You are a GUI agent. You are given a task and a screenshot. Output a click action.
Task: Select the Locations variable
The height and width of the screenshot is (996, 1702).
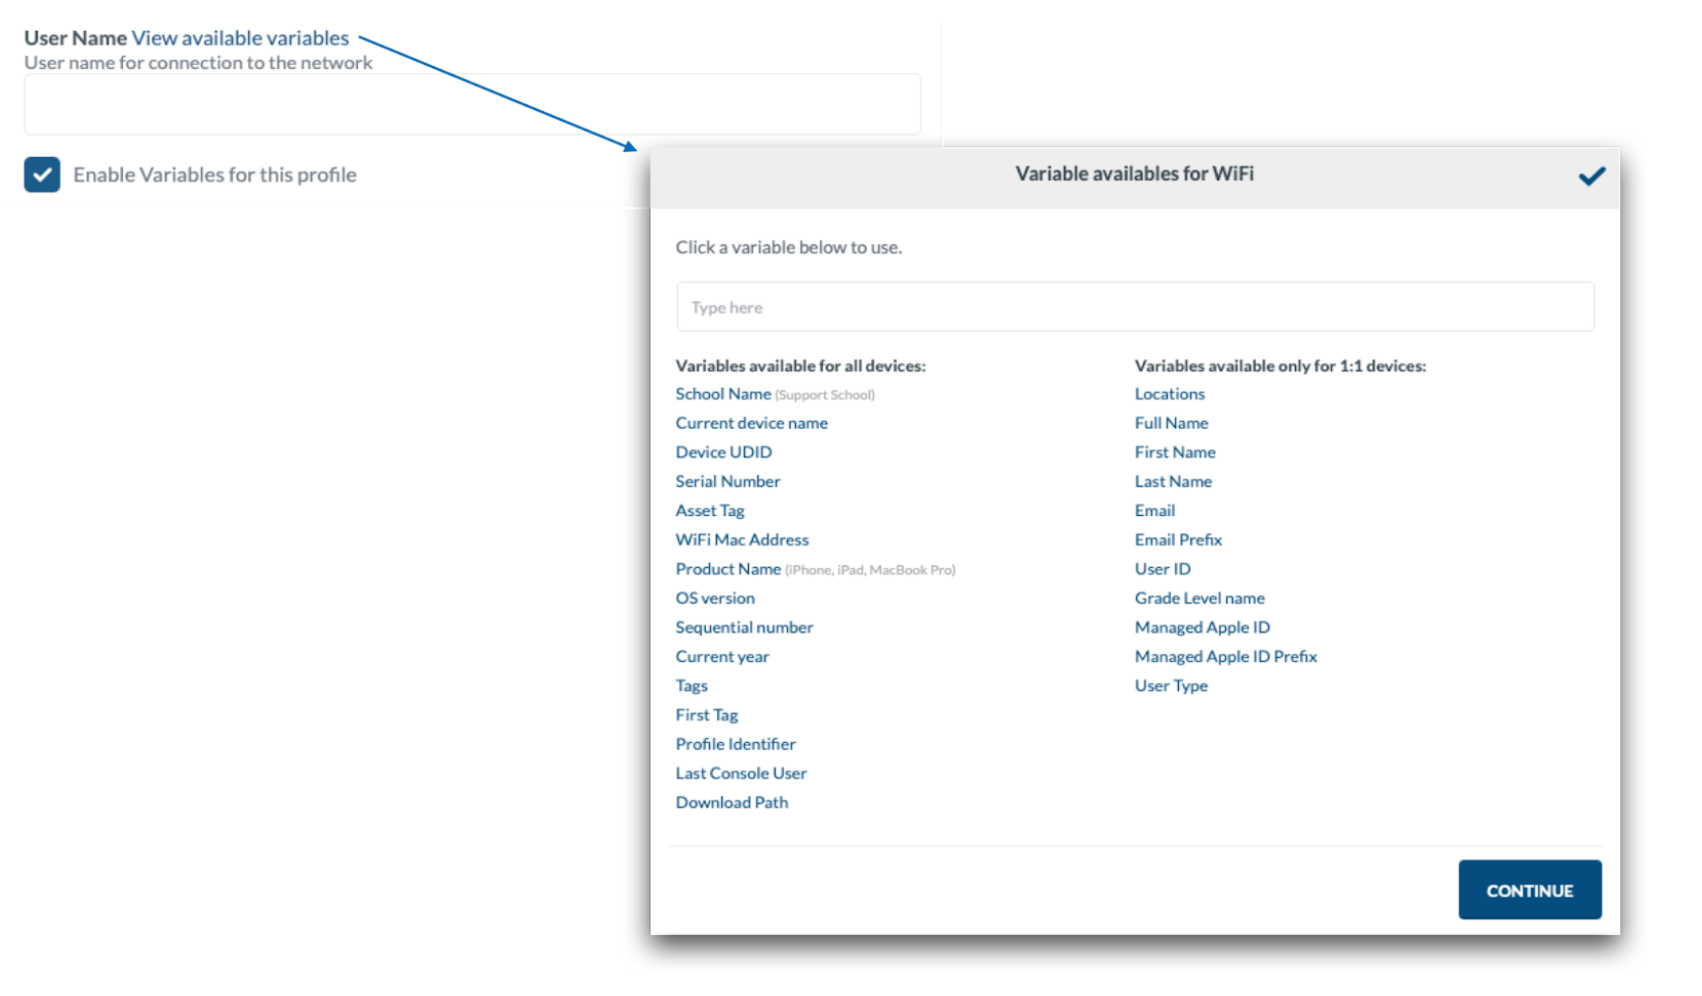1169,394
